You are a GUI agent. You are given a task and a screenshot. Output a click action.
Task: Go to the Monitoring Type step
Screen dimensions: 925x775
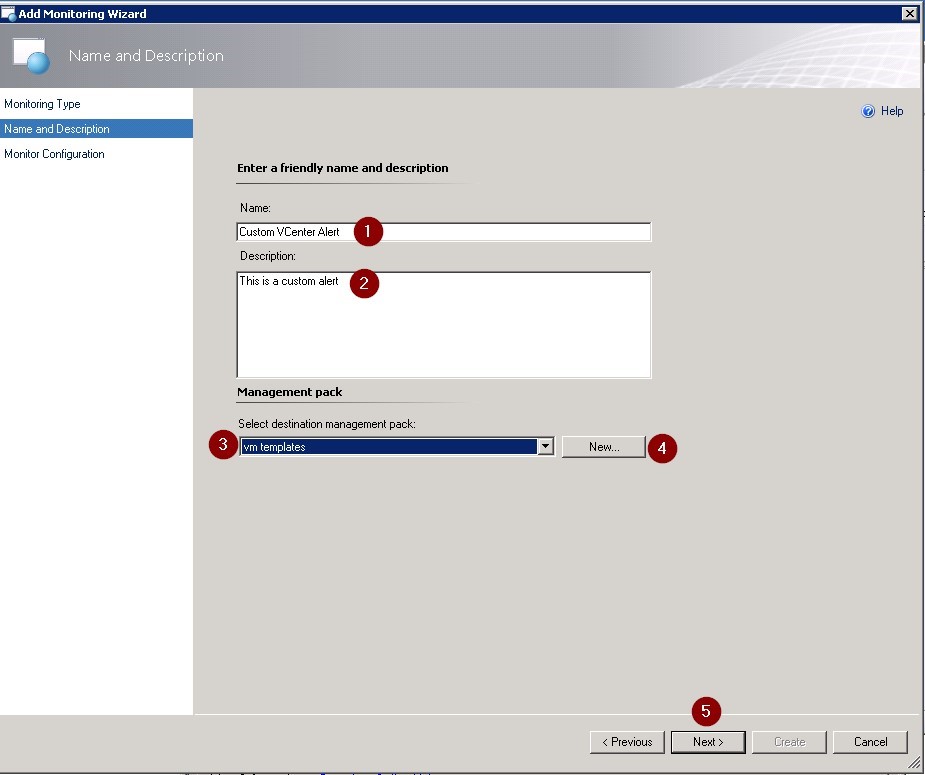click(x=42, y=104)
